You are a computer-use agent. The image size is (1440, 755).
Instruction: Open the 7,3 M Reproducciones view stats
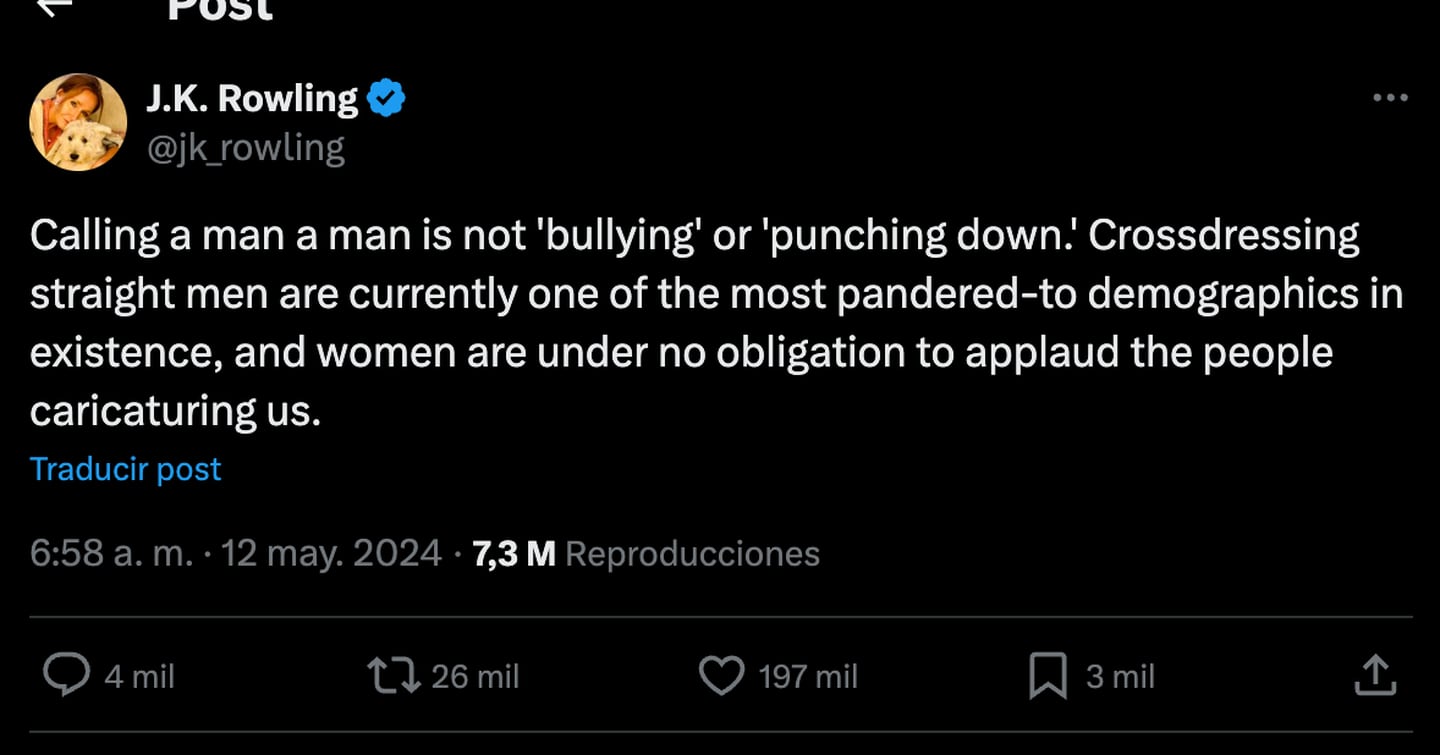[646, 553]
